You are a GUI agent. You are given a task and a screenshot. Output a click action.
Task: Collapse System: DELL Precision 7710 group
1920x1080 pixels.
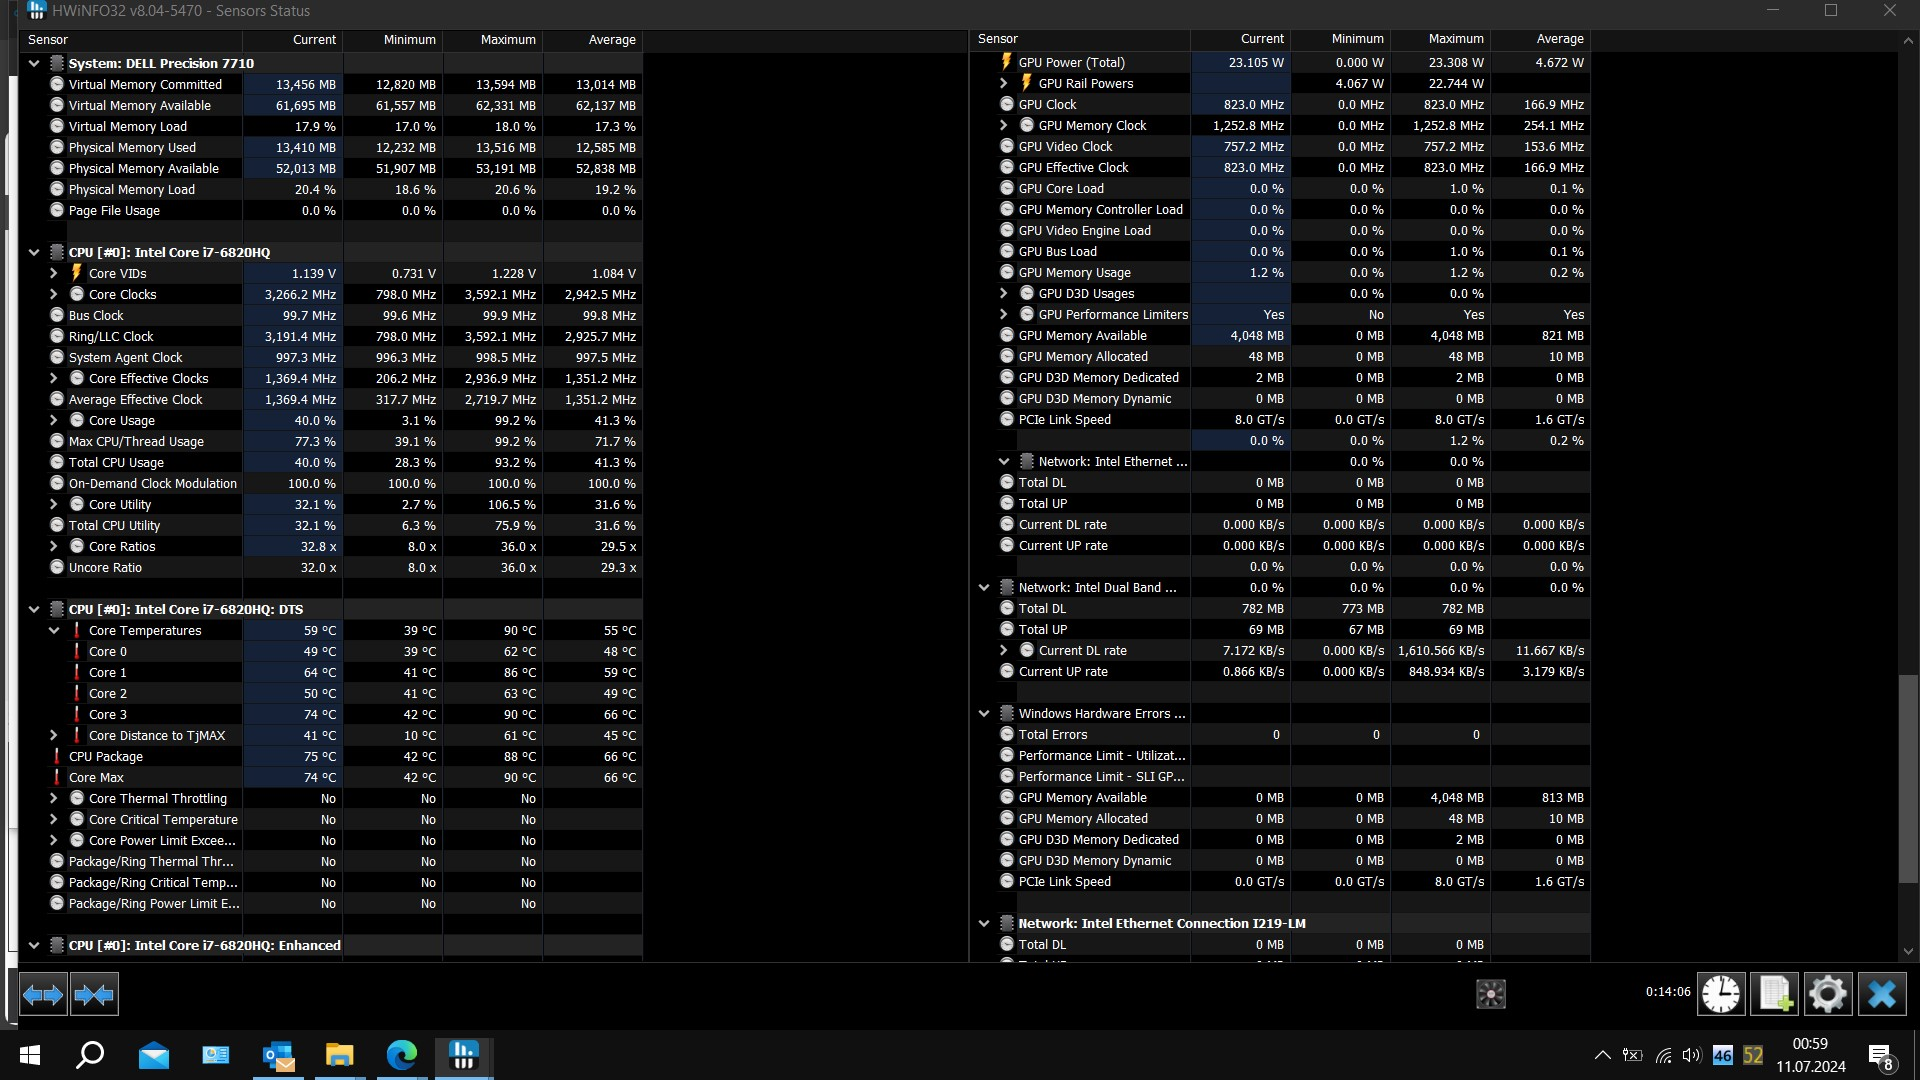(34, 63)
